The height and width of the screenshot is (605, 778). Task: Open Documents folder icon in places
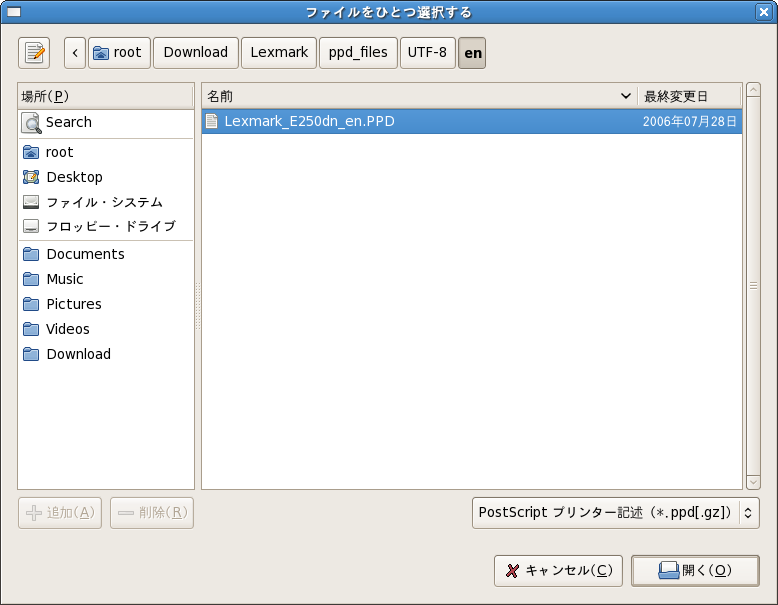click(x=31, y=254)
